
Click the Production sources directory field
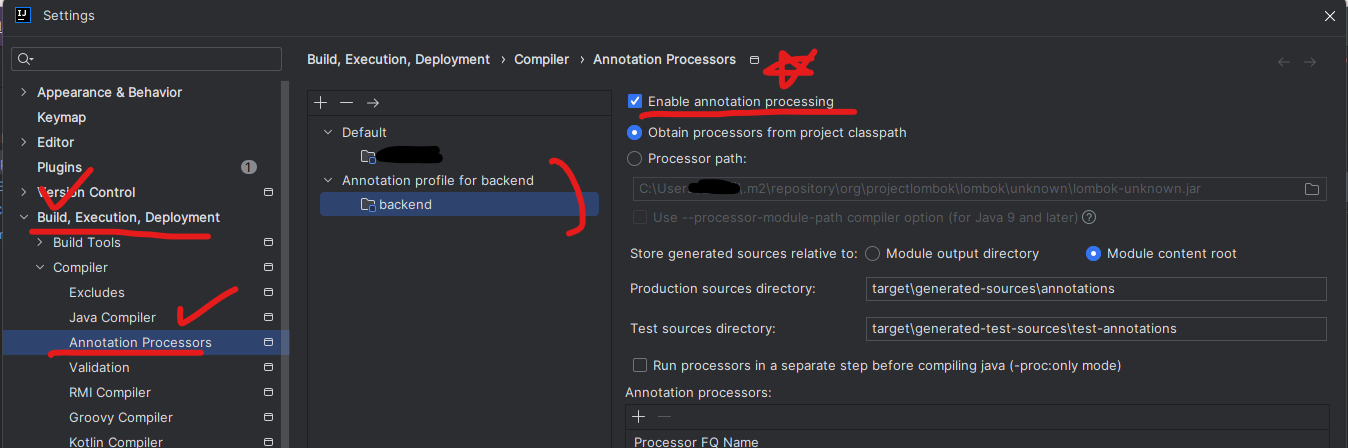click(1096, 289)
